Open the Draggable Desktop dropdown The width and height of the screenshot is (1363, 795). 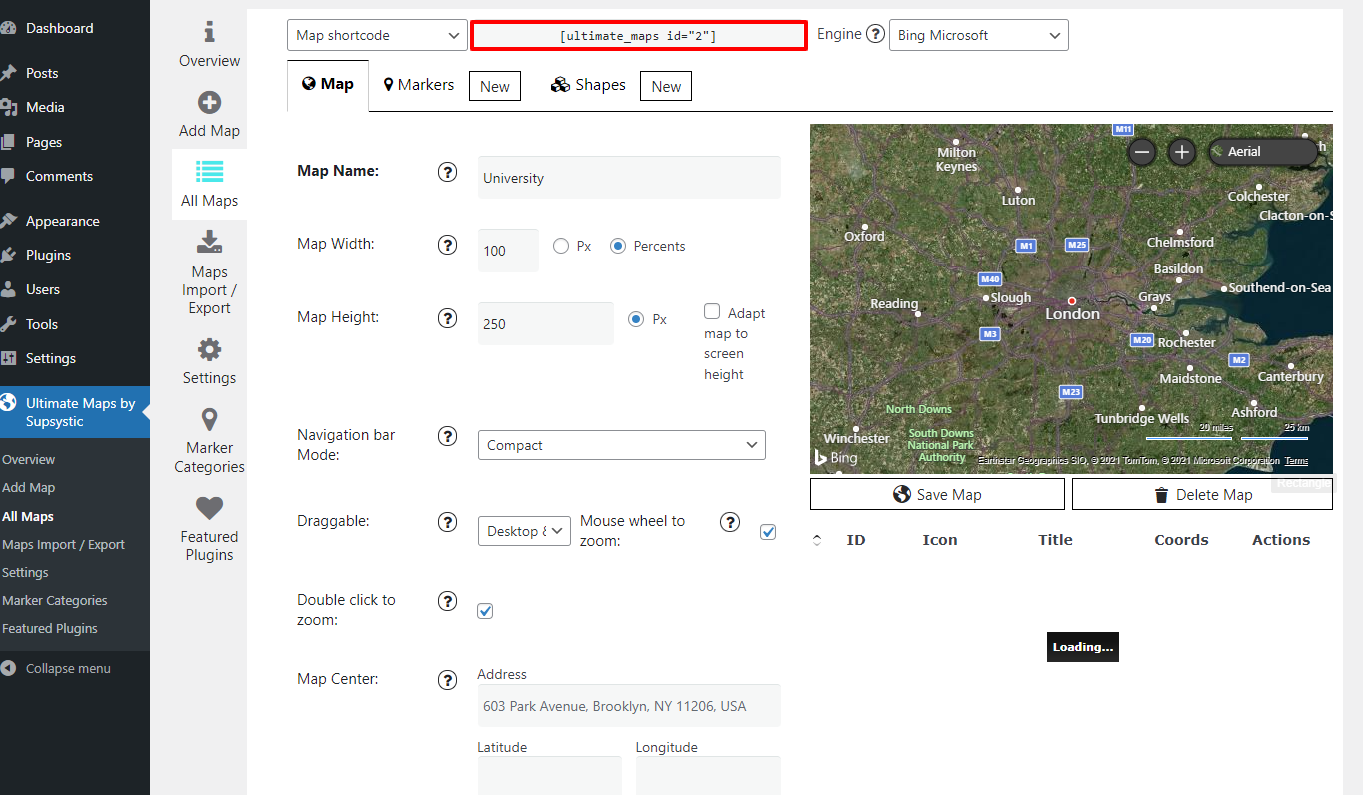(525, 531)
